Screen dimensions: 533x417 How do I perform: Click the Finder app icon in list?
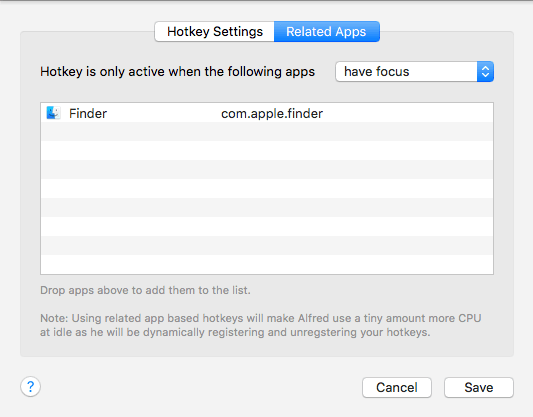click(x=53, y=113)
